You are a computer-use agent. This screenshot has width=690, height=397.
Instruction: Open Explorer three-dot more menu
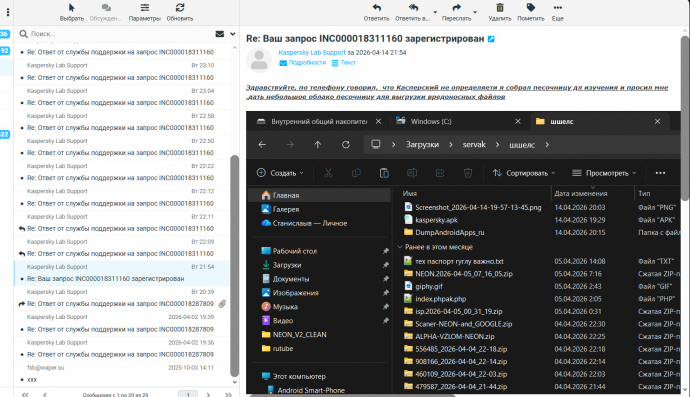point(660,173)
